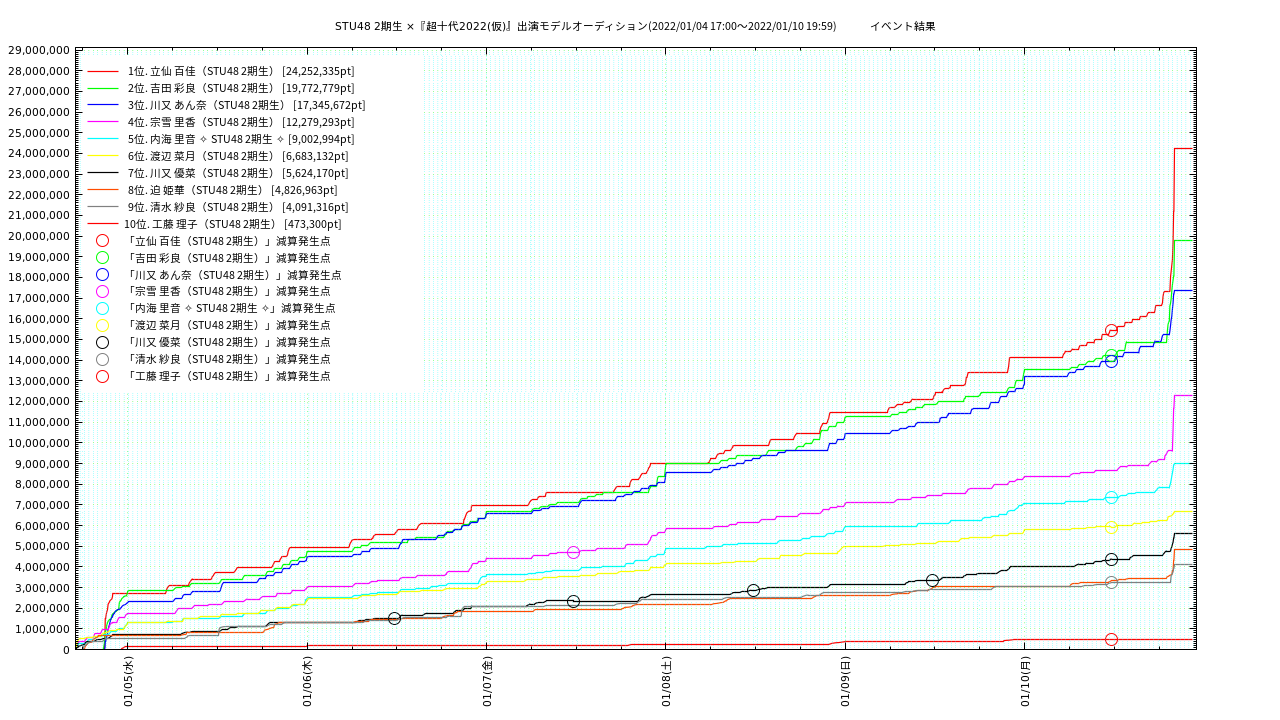The height and width of the screenshot is (720, 1280).
Task: Pick the black line sample beside 7位. 川又 優菜
Action: point(102,173)
